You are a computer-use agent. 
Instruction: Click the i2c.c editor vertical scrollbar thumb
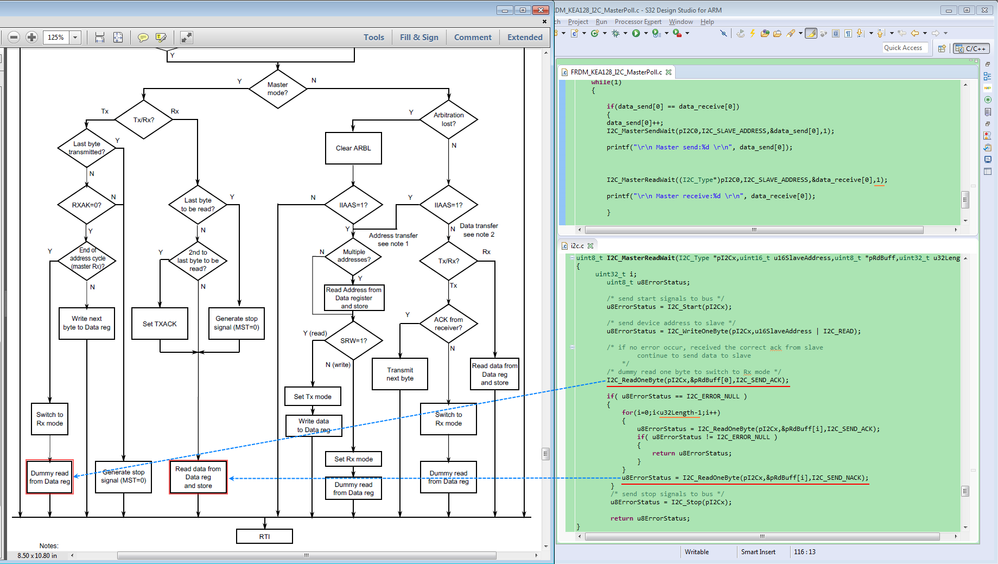point(965,491)
